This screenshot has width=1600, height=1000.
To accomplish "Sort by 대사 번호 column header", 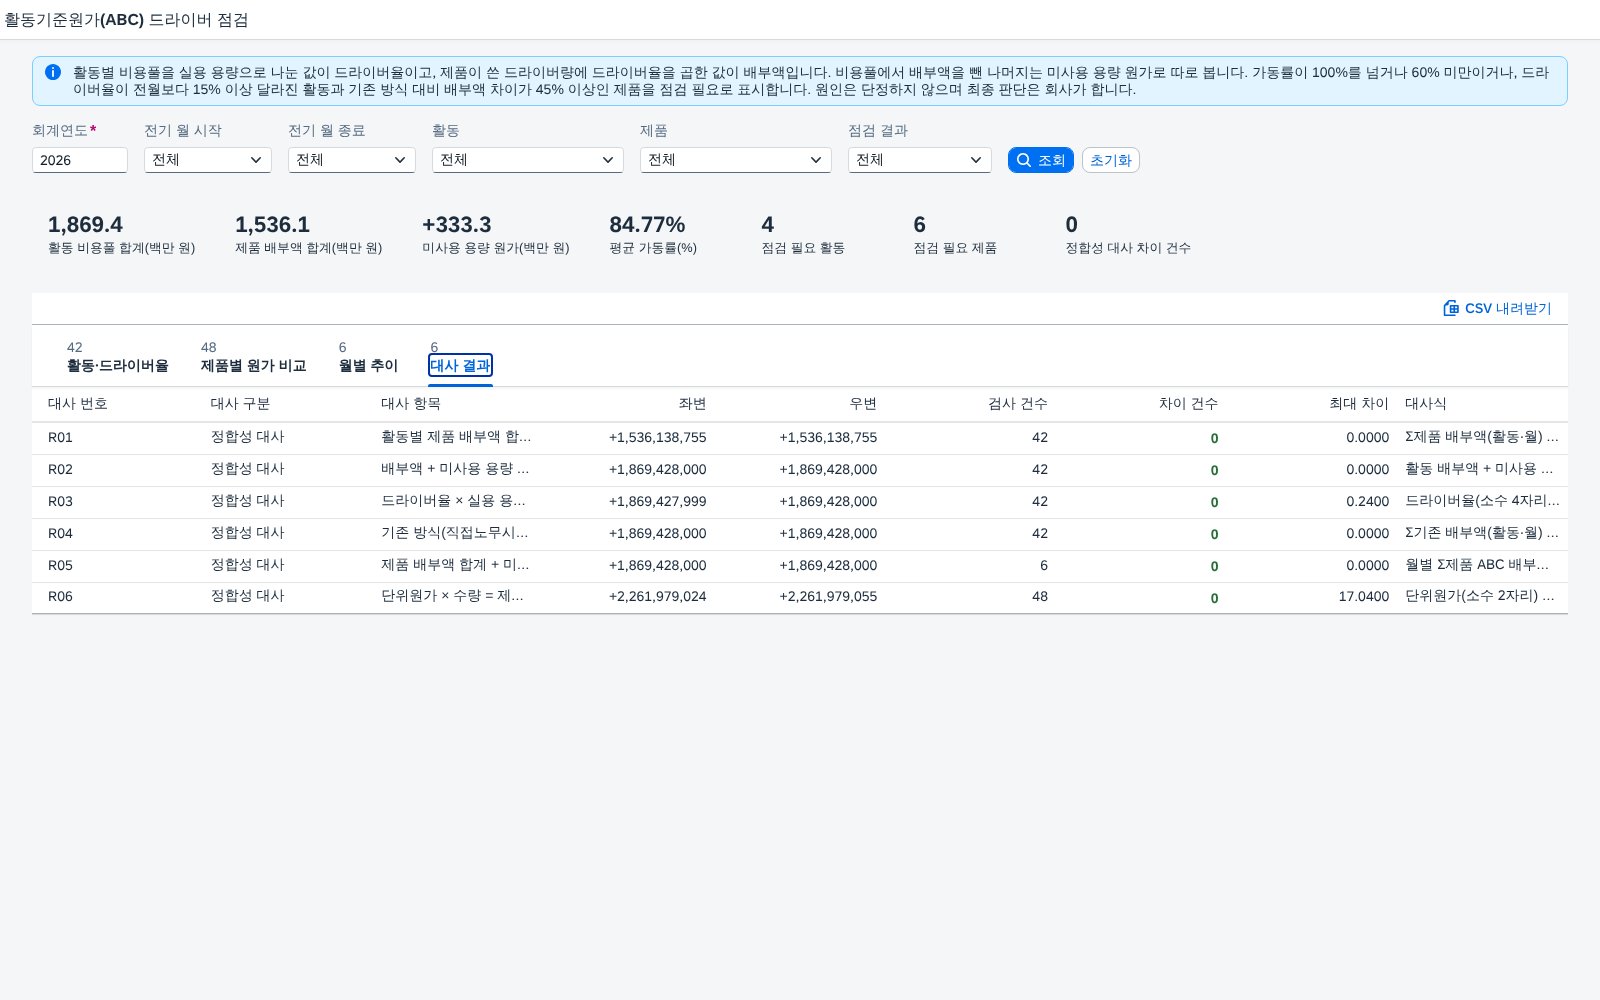I will tap(78, 404).
